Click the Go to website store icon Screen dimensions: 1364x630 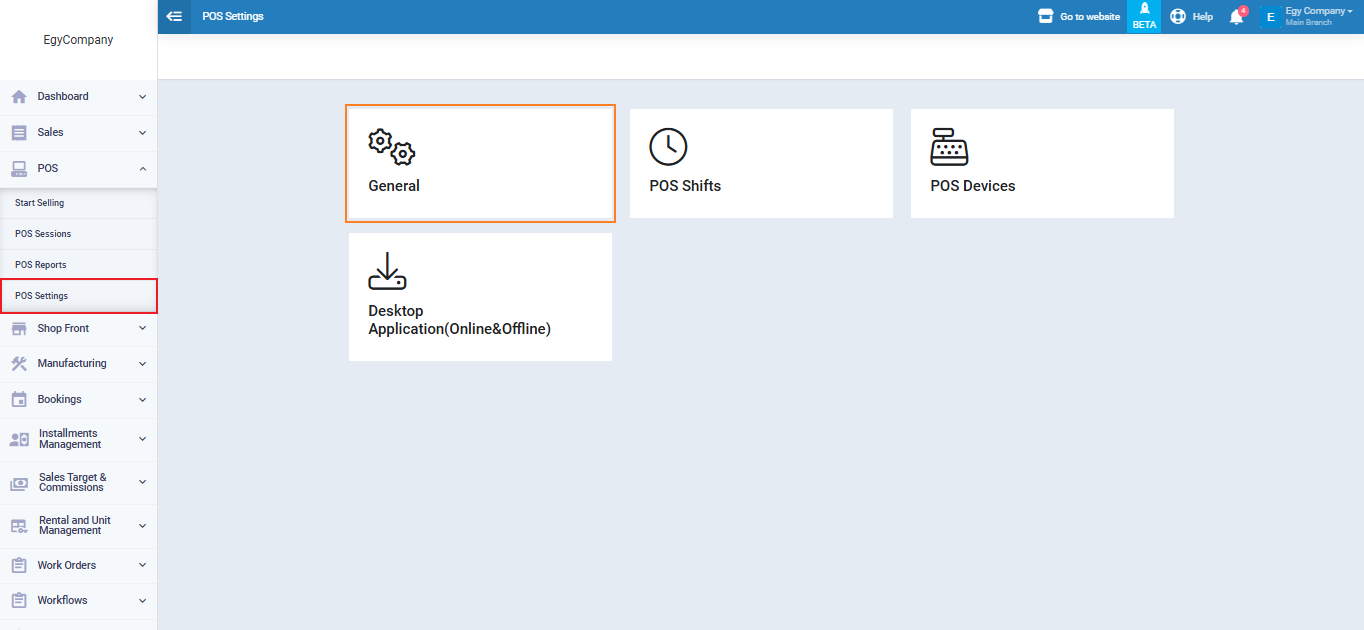coord(1046,17)
